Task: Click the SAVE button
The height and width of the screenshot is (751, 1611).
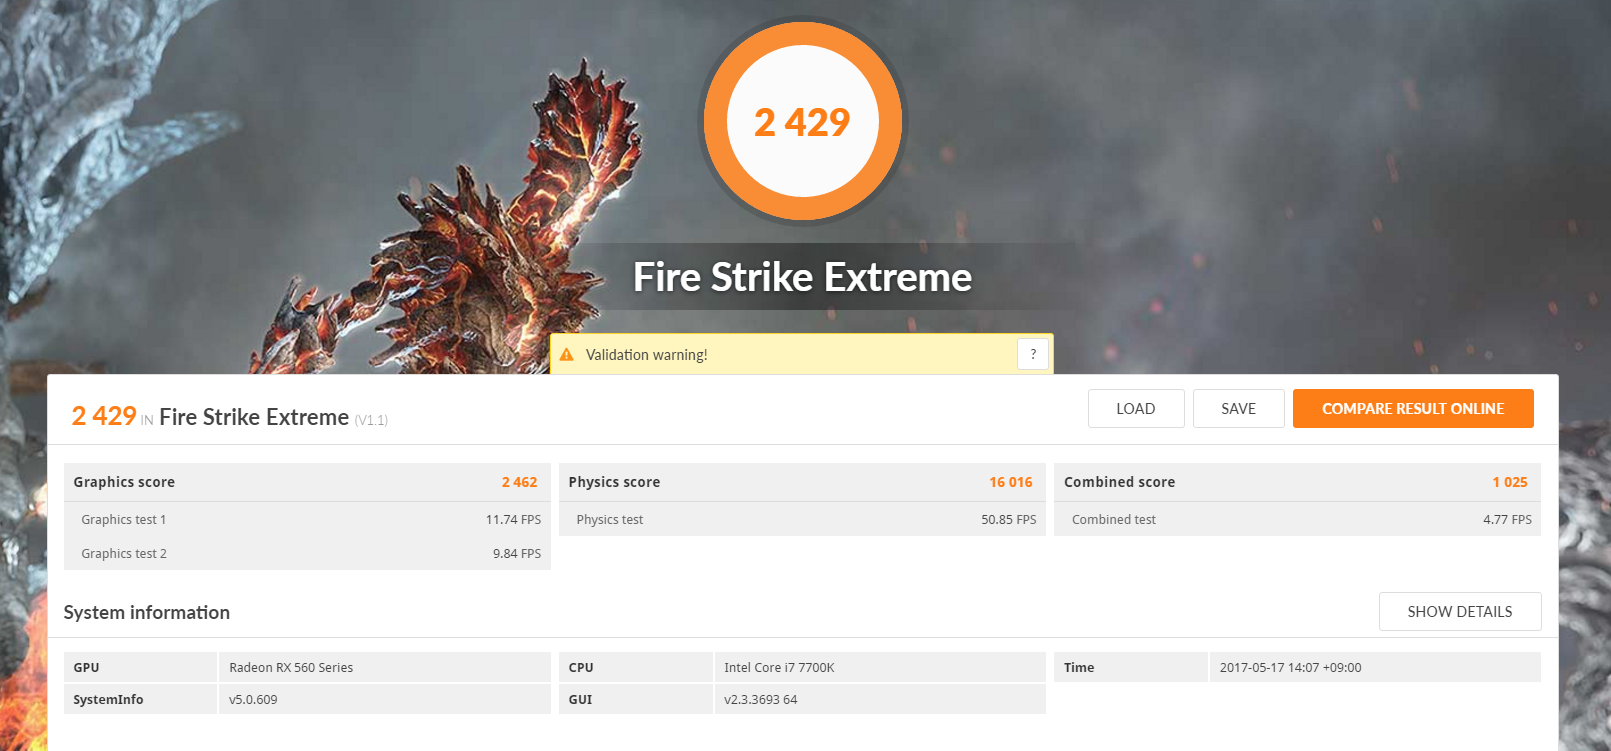Action: [x=1238, y=408]
